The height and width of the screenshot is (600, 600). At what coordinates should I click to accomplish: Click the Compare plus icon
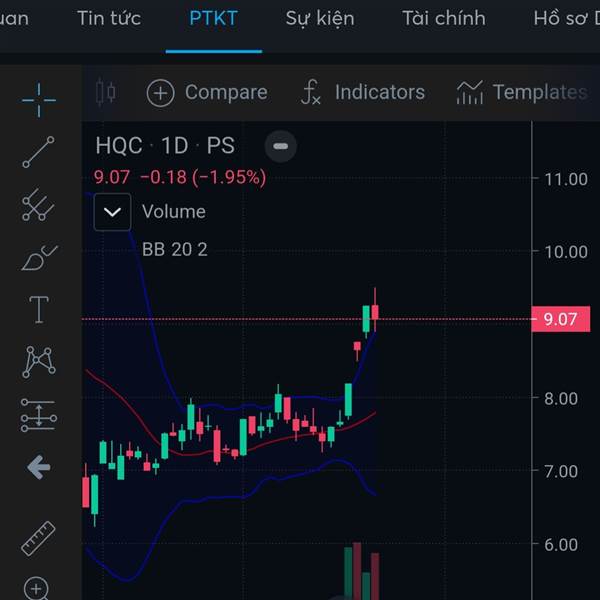[x=160, y=93]
